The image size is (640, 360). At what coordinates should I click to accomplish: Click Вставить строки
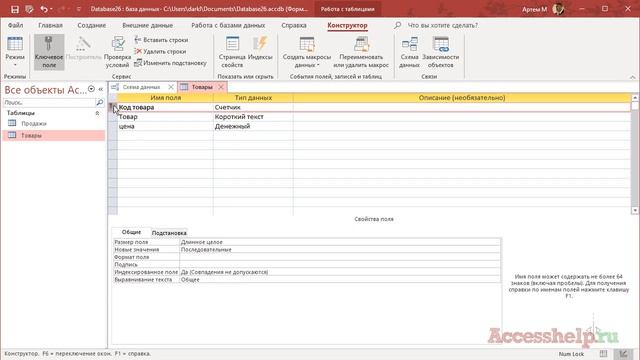click(x=161, y=40)
